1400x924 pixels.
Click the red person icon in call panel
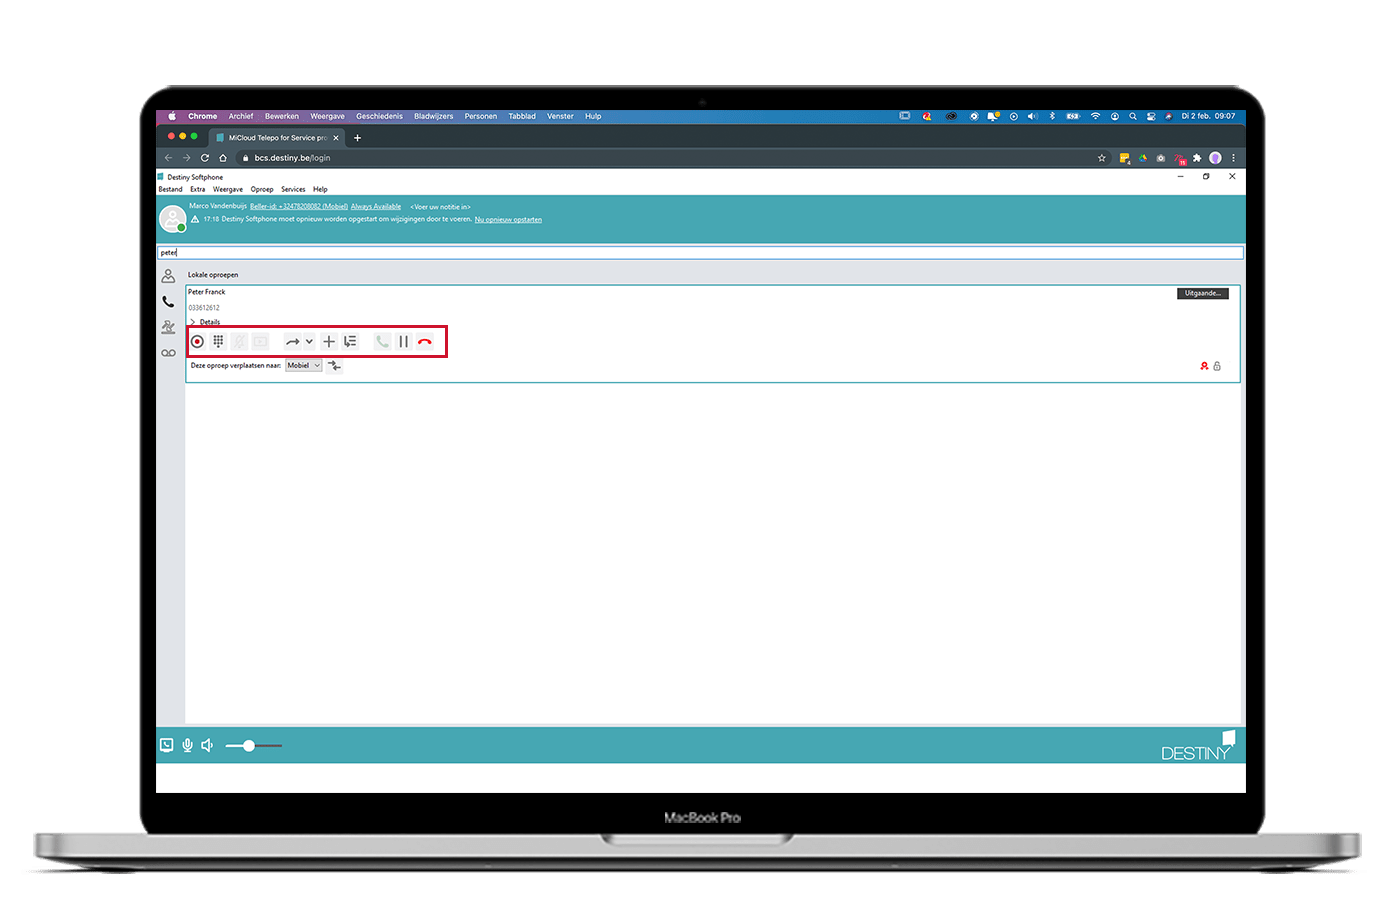tap(1204, 366)
